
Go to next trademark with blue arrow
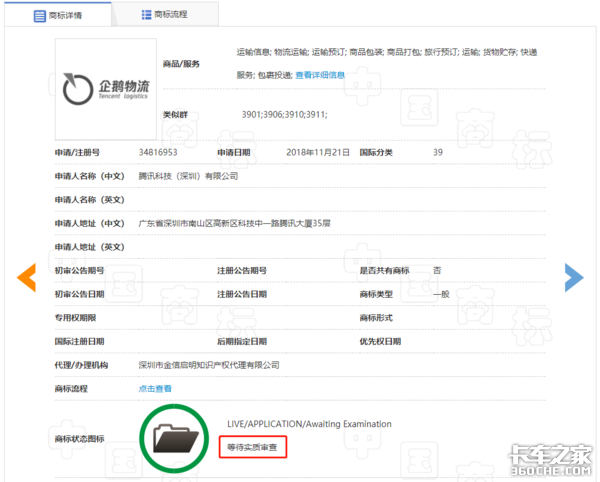tap(574, 277)
